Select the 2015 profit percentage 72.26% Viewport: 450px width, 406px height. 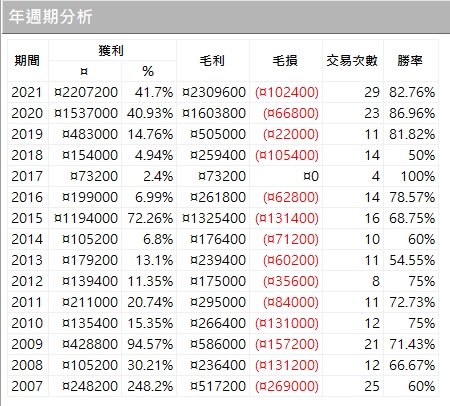(150, 218)
